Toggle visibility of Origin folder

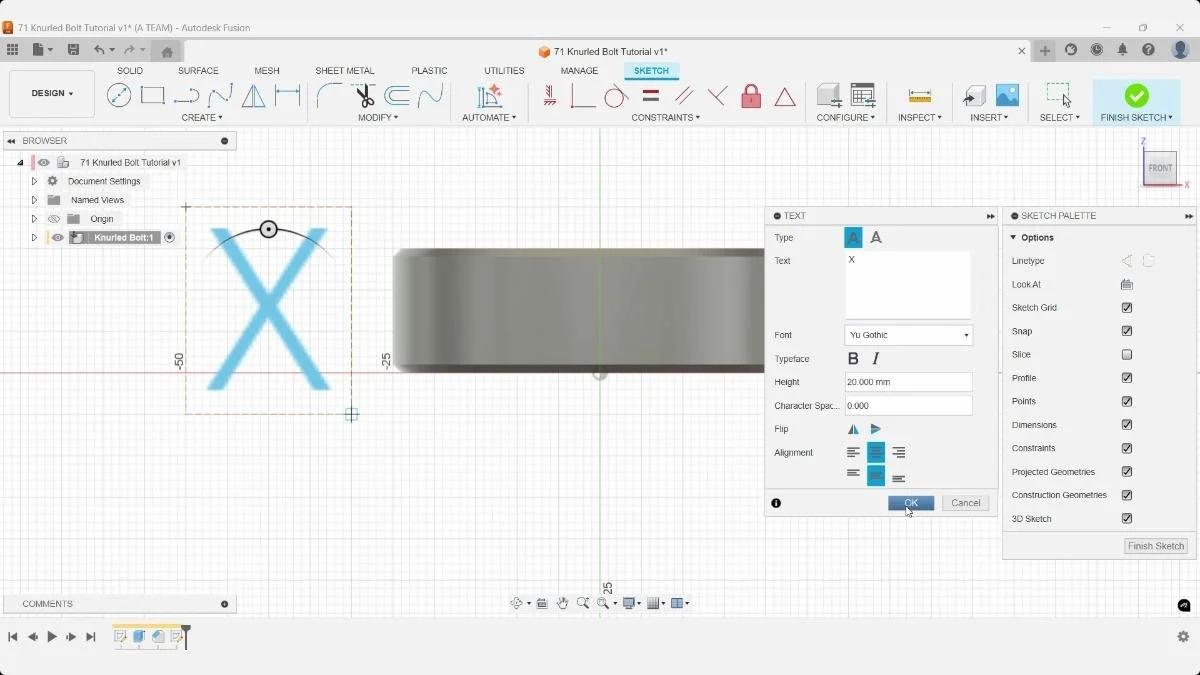pos(54,219)
